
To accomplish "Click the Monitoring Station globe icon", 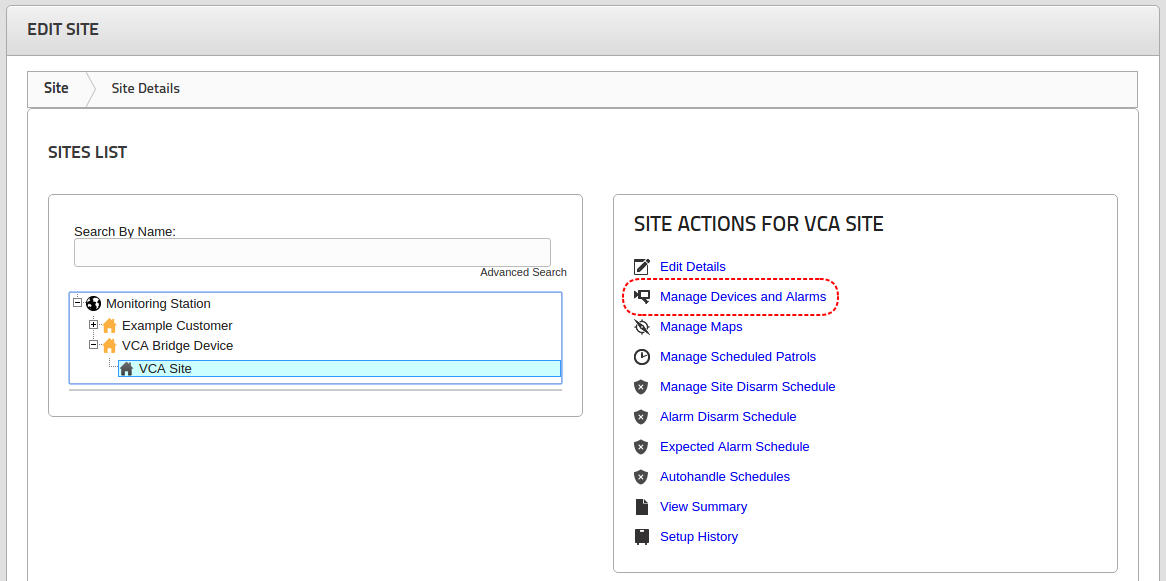I will pyautogui.click(x=93, y=304).
